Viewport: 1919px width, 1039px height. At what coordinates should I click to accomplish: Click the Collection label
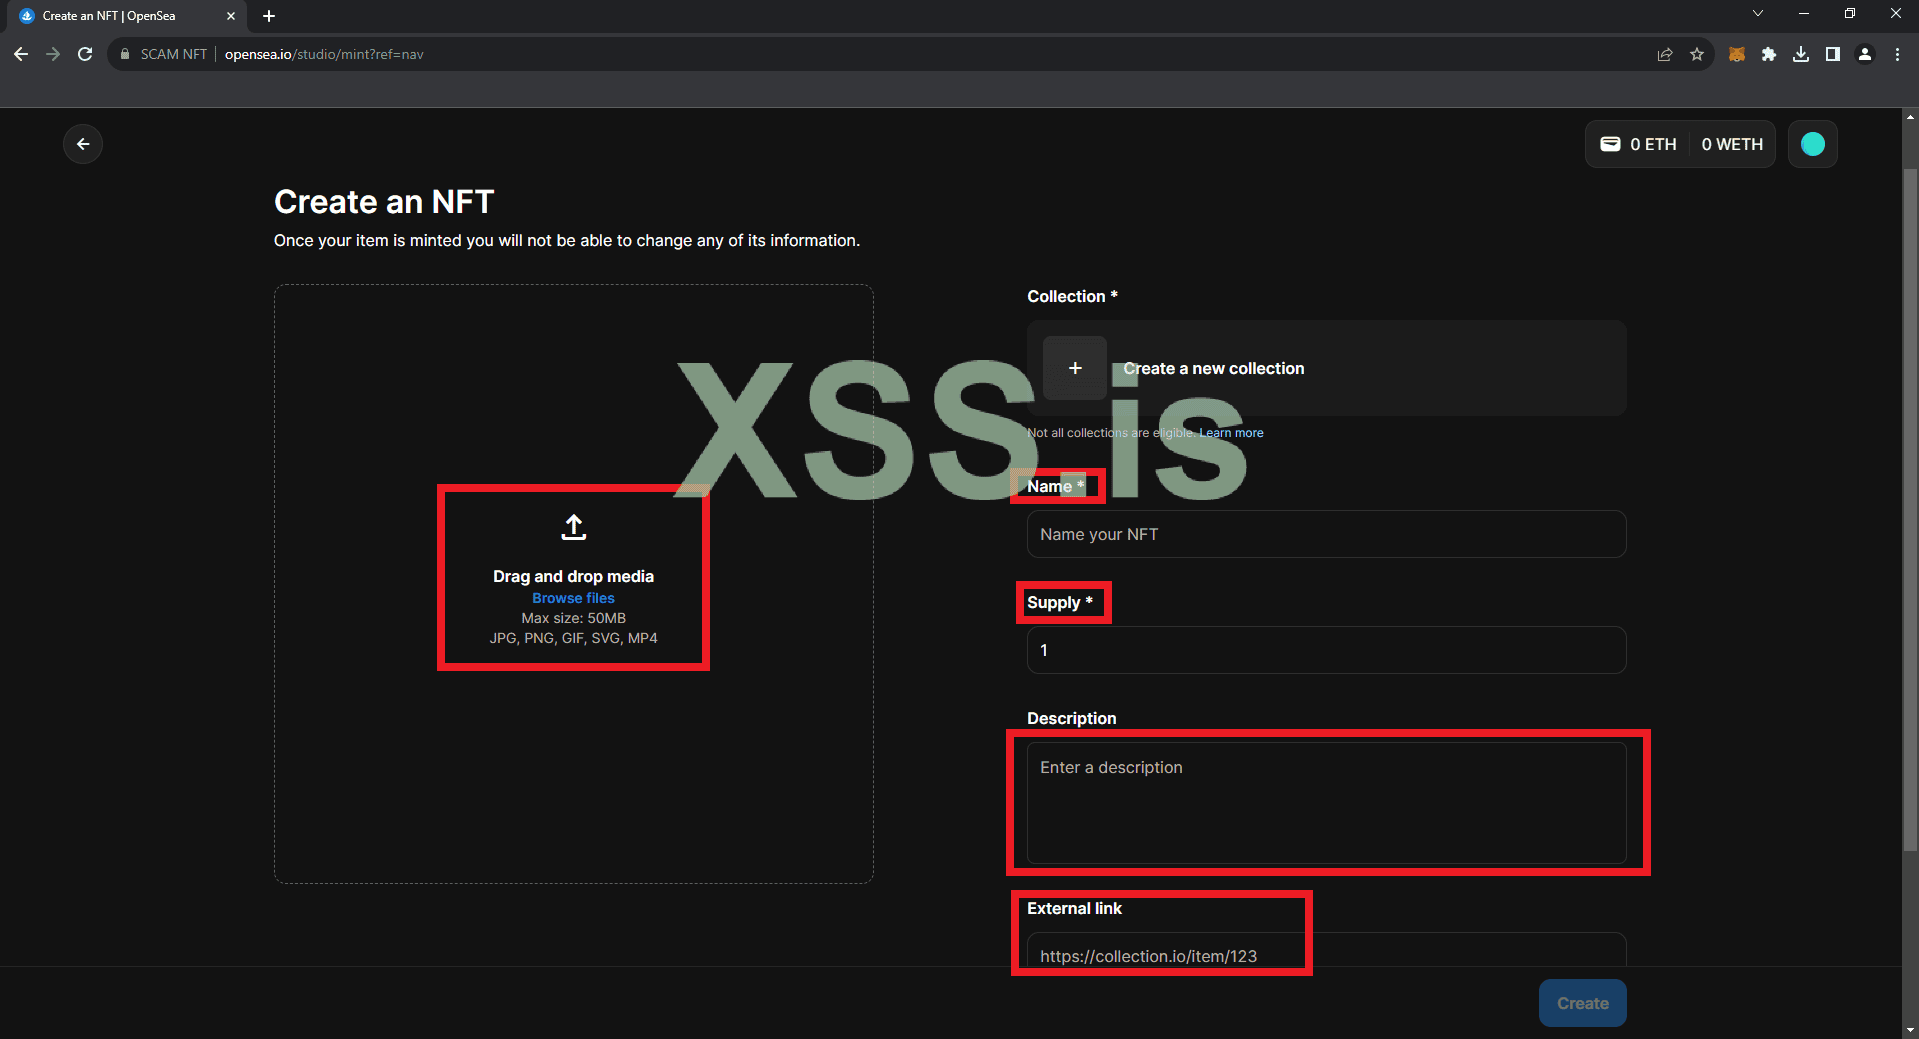pyautogui.click(x=1072, y=296)
